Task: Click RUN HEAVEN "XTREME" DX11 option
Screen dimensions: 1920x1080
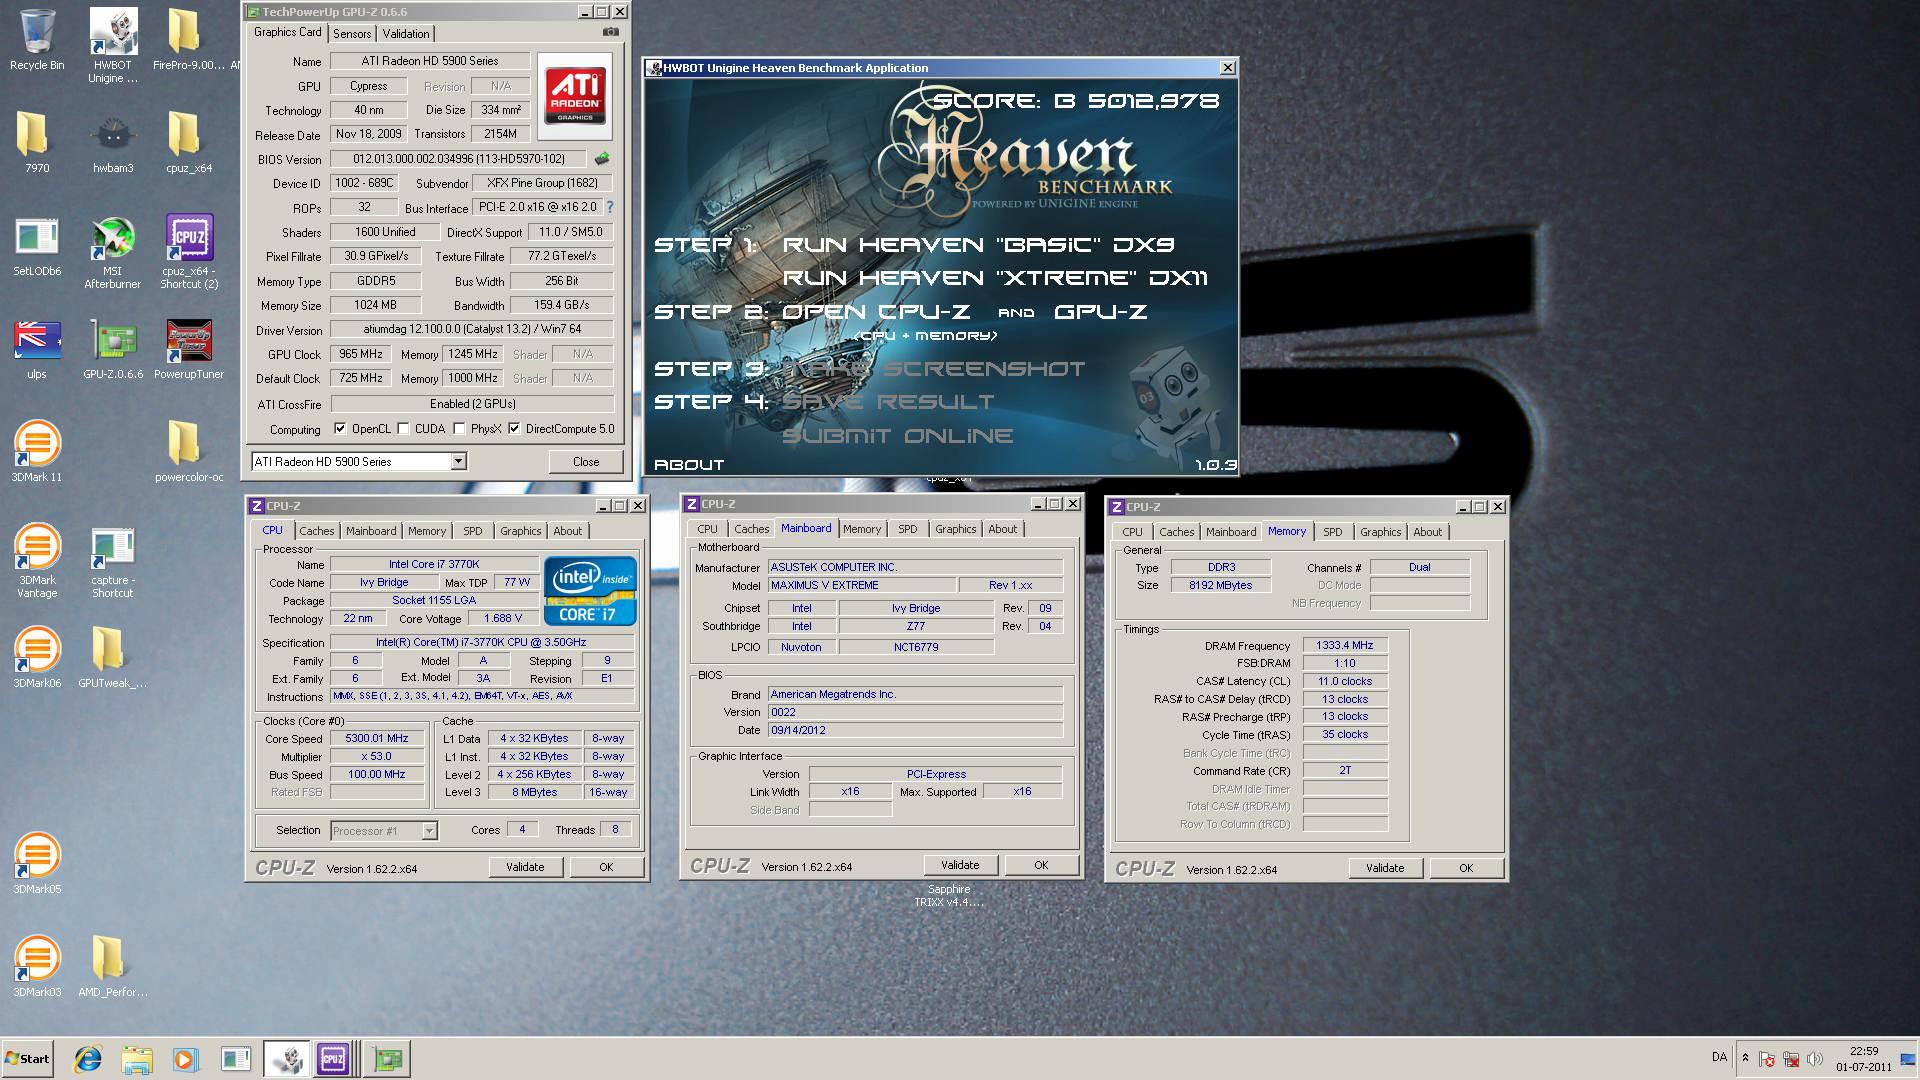Action: click(x=995, y=278)
